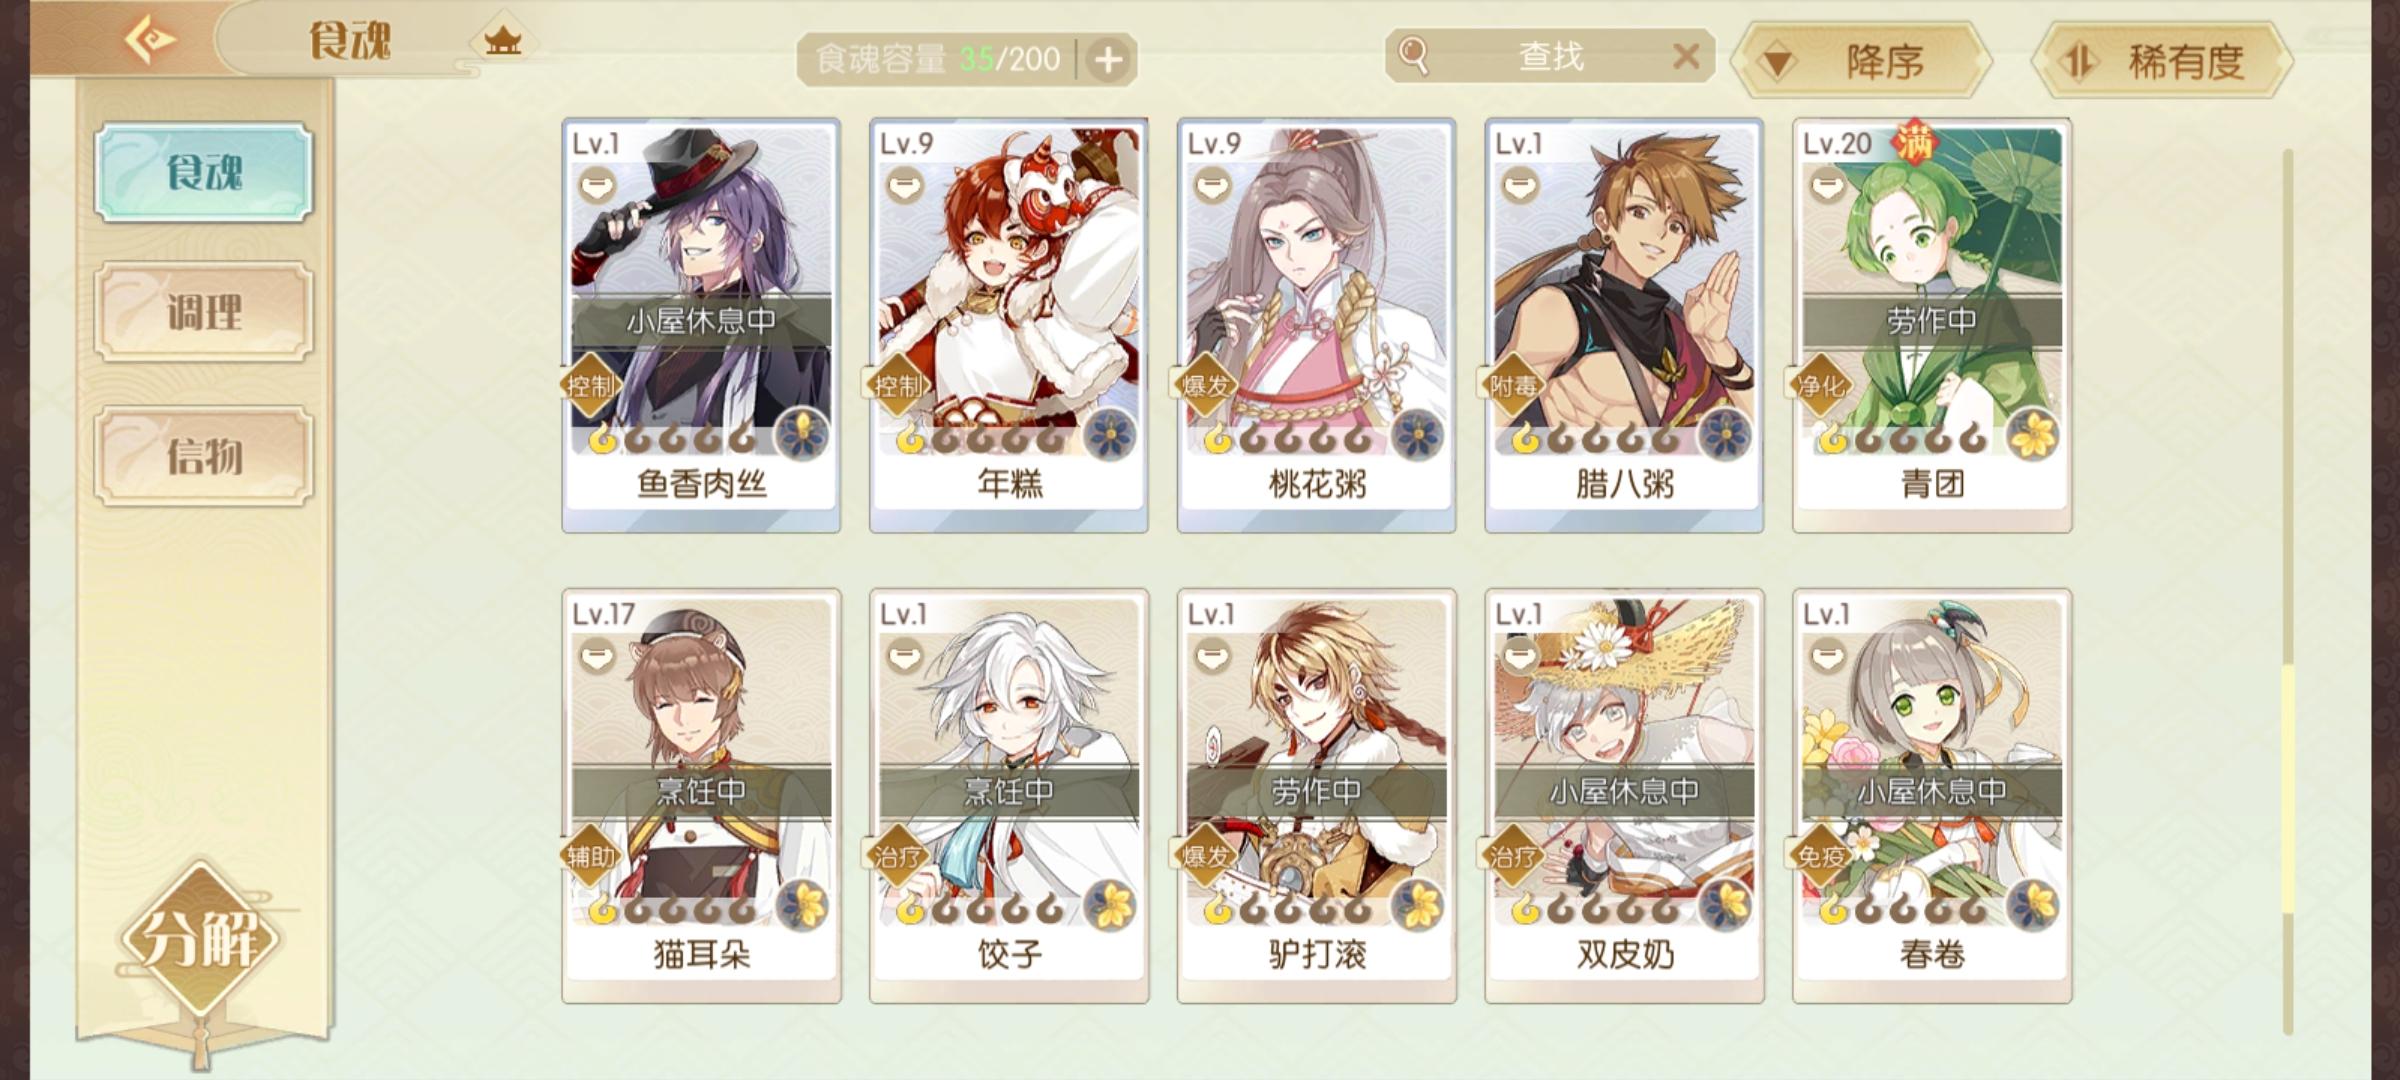
Task: Tap the back arrow icon
Action: coord(149,40)
